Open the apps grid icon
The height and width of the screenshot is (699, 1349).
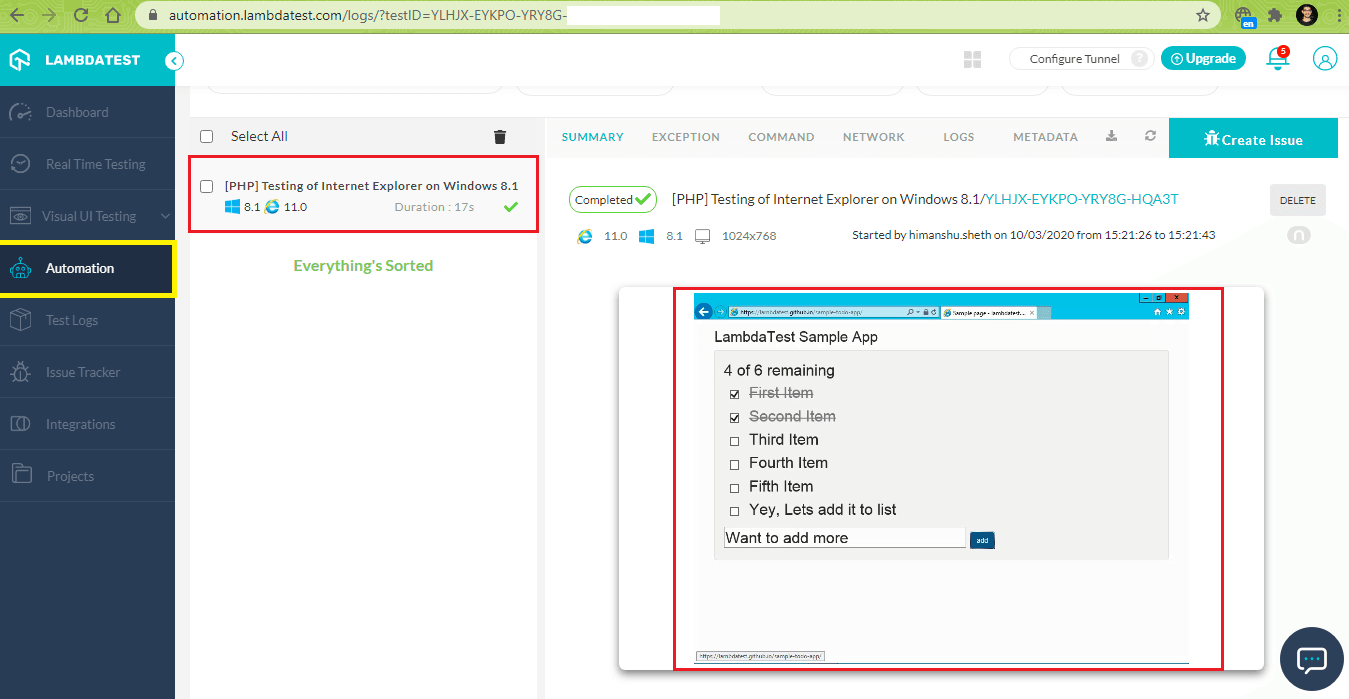click(972, 60)
